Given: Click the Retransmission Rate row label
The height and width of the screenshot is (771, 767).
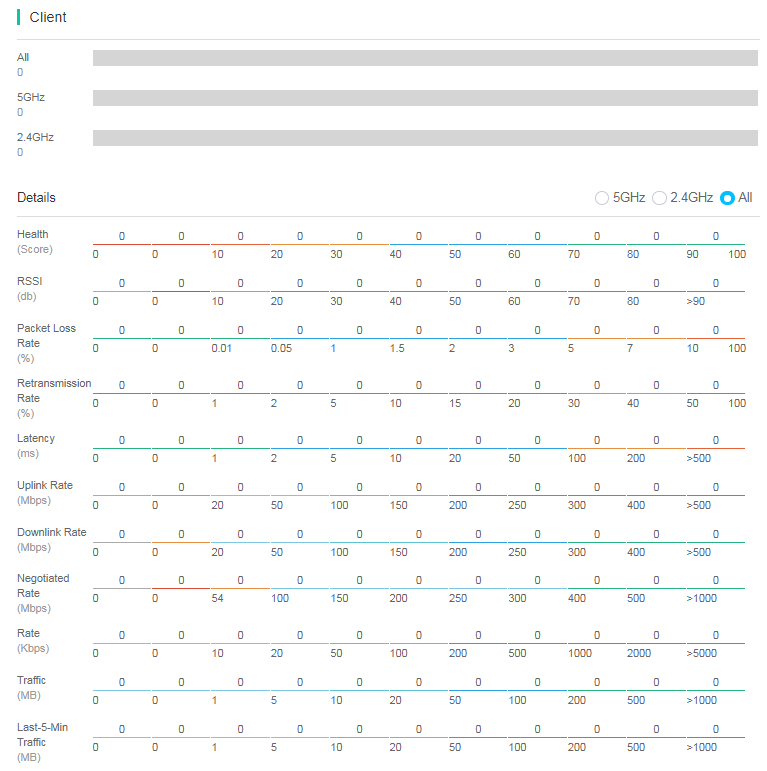Looking at the screenshot, I should tap(54, 398).
